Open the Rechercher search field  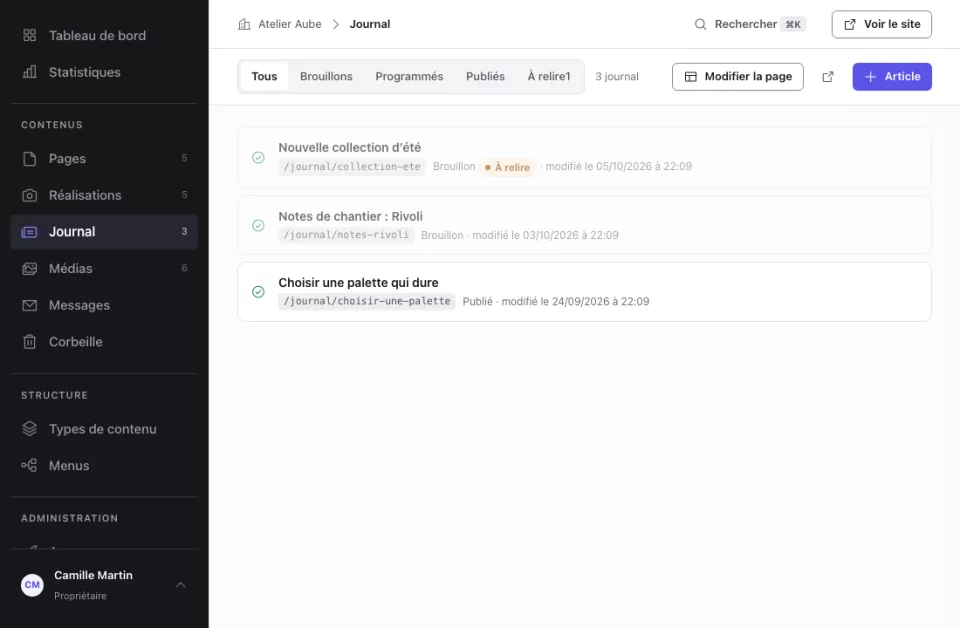750,24
